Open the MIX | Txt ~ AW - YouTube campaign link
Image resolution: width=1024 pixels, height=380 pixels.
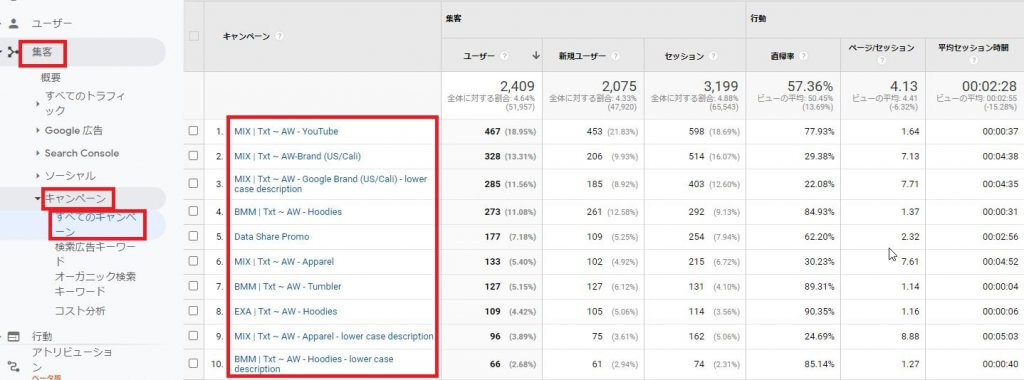286,131
